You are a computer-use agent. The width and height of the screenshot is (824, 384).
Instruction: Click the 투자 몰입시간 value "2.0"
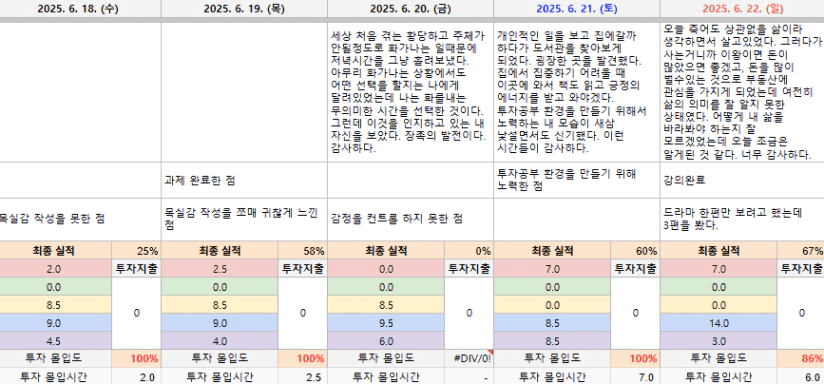tap(137, 376)
